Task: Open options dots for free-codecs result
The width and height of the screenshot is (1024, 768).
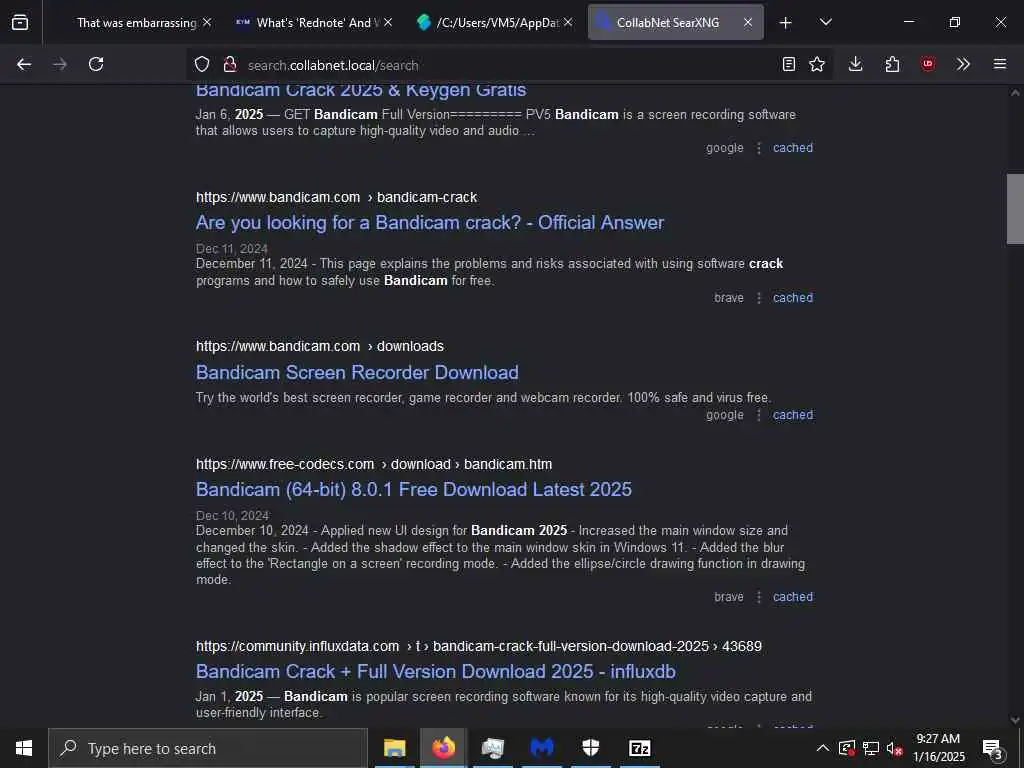Action: coord(759,597)
